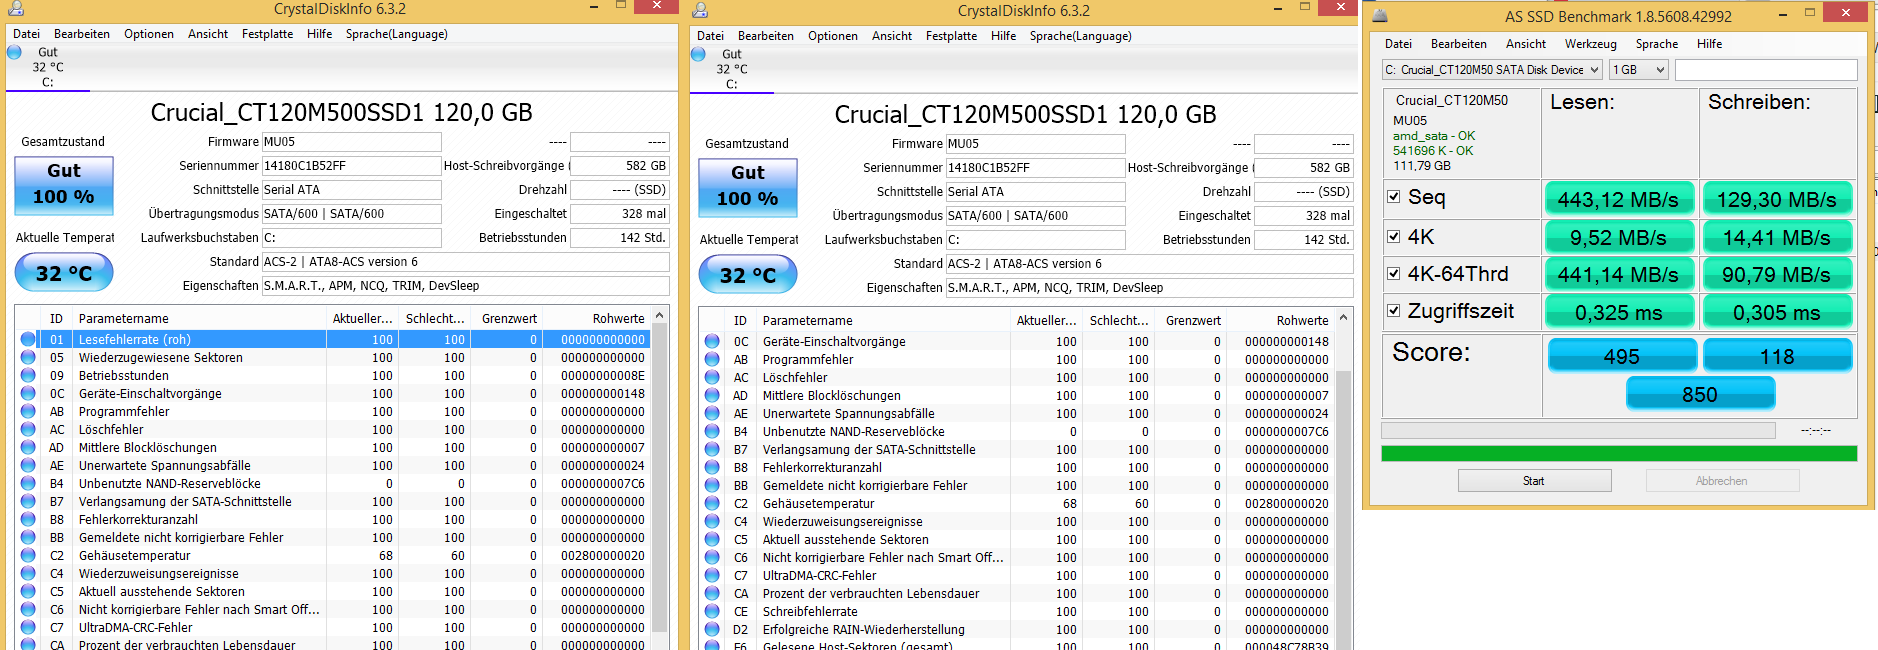Click the green benchmark progress bar
The width and height of the screenshot is (1878, 650).
1619,454
